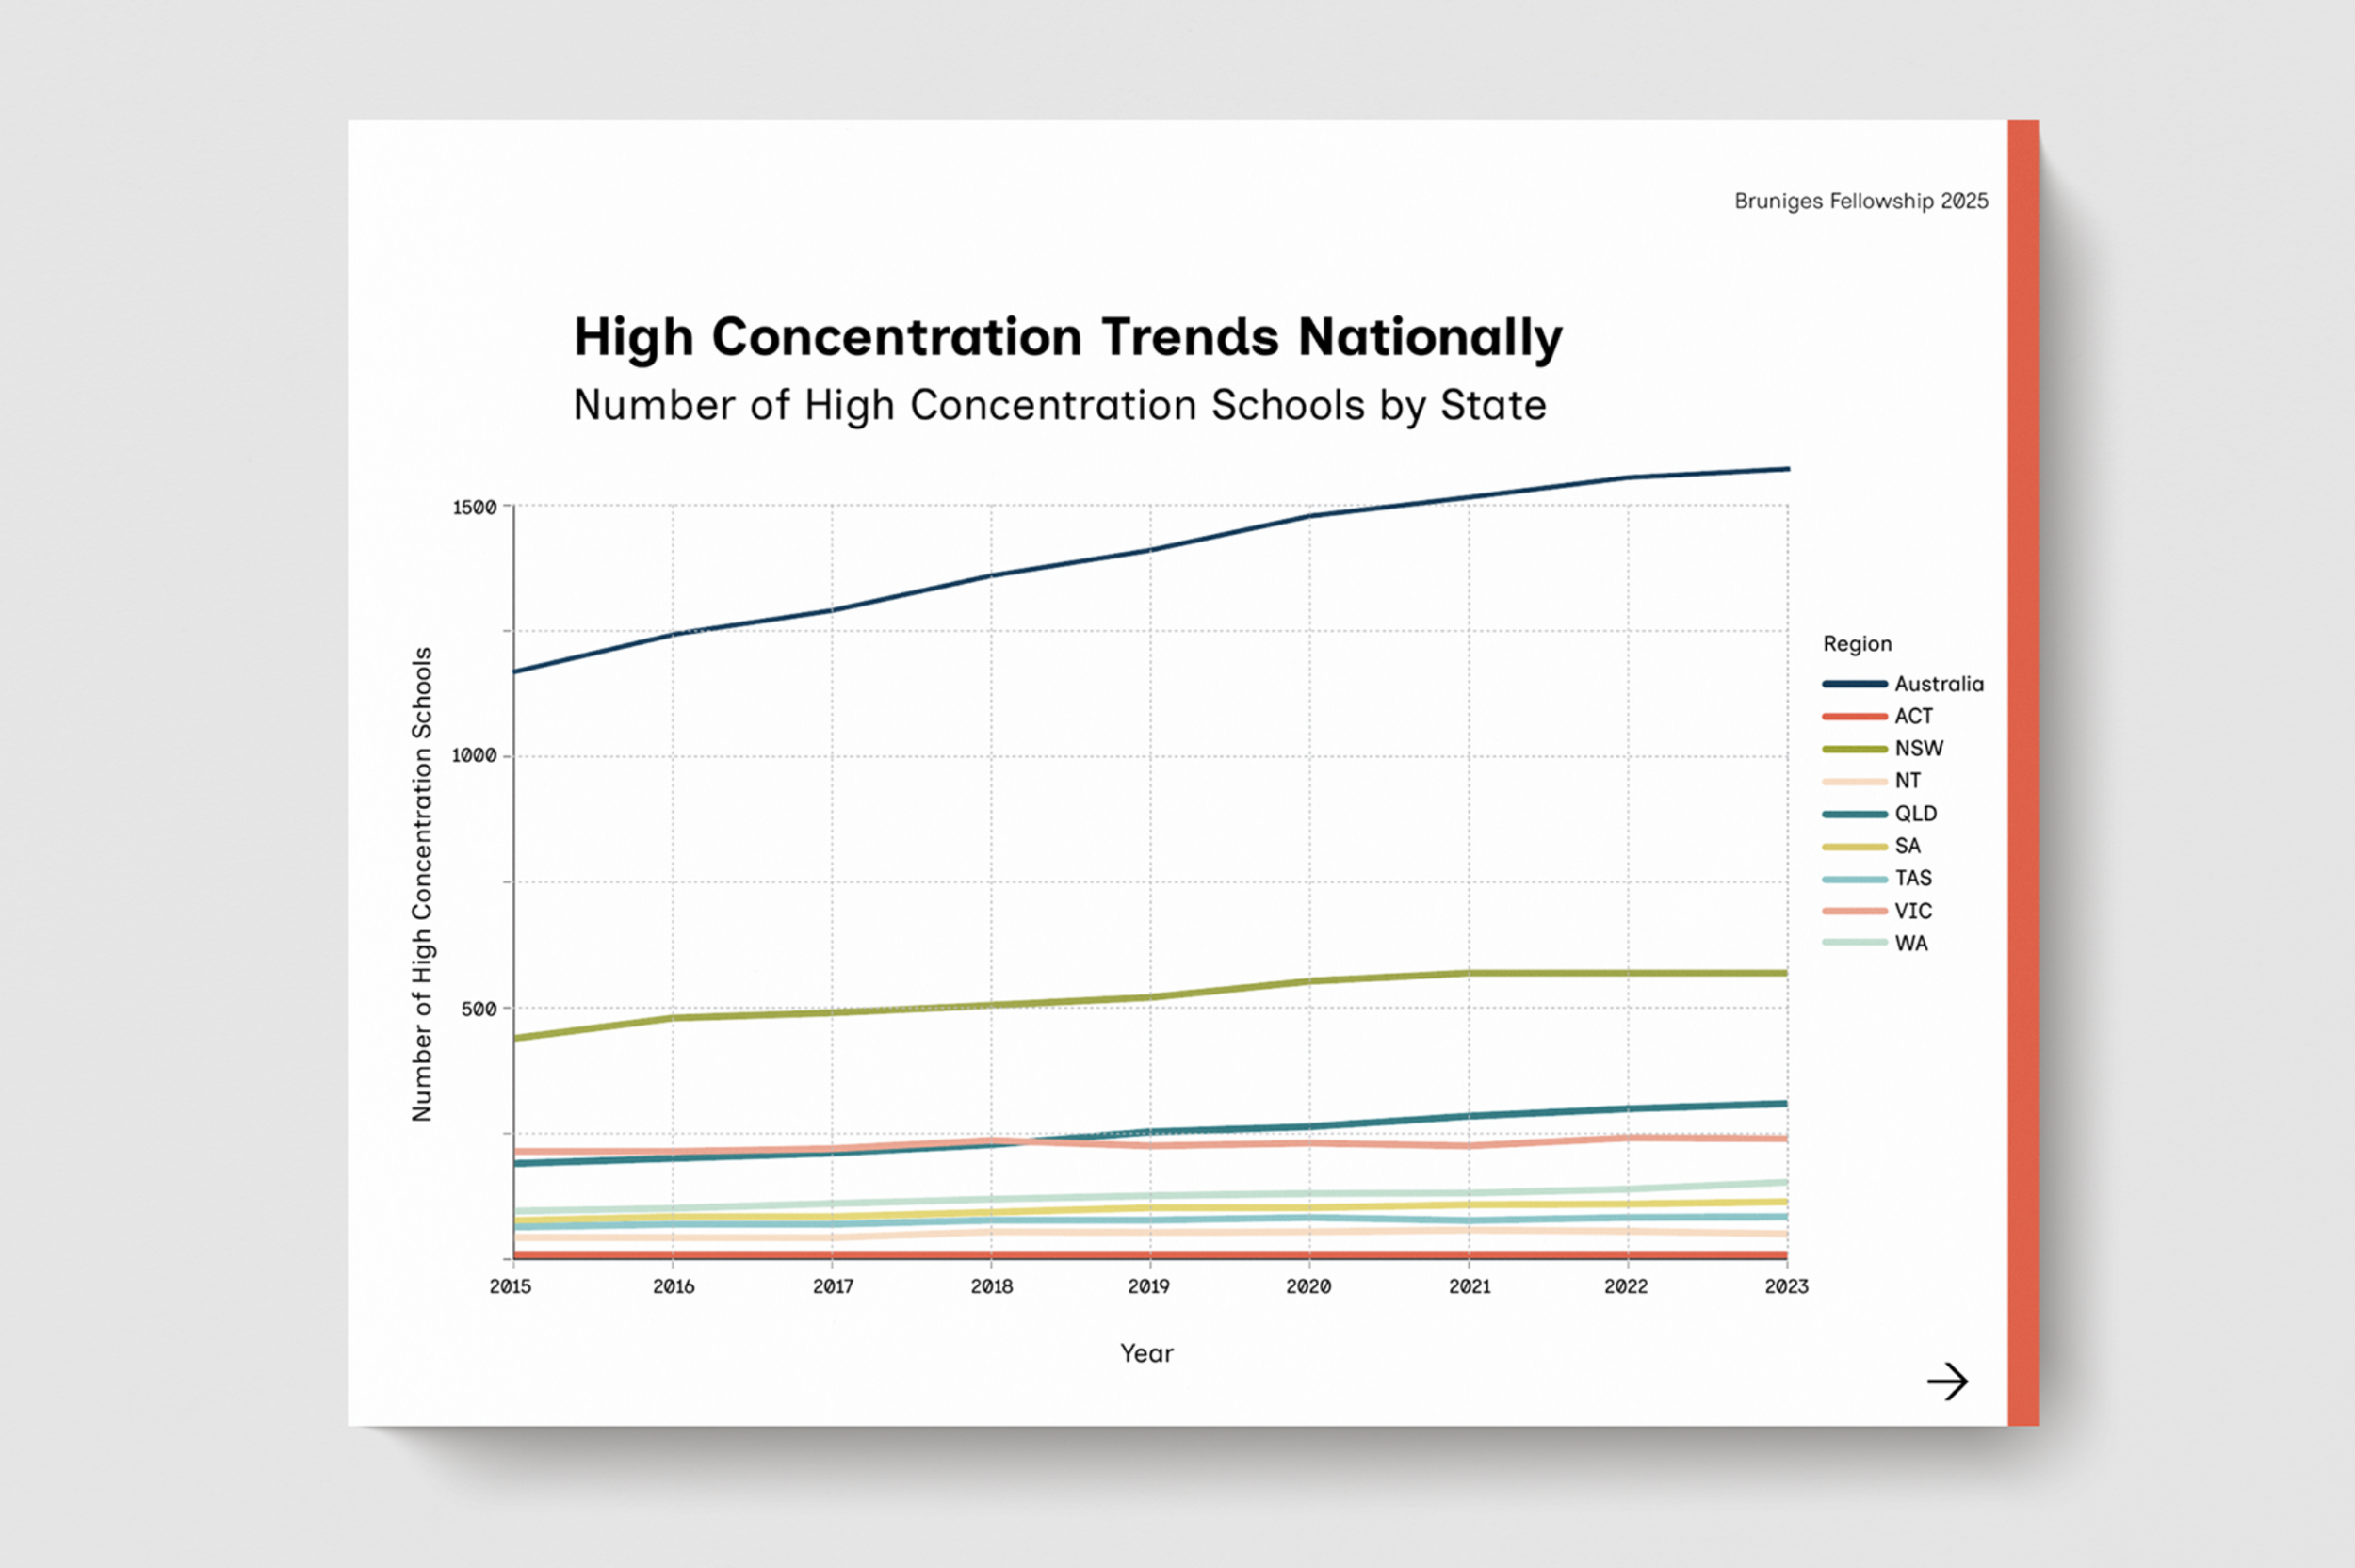Image resolution: width=2355 pixels, height=1568 pixels.
Task: Click the chart subtitle about Schools by State
Action: point(1059,406)
